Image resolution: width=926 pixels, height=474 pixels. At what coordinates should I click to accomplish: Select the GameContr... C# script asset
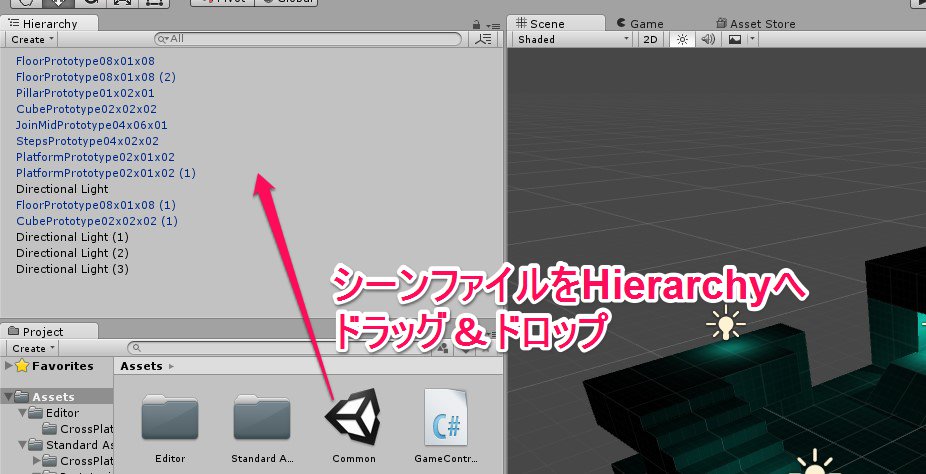tap(446, 417)
